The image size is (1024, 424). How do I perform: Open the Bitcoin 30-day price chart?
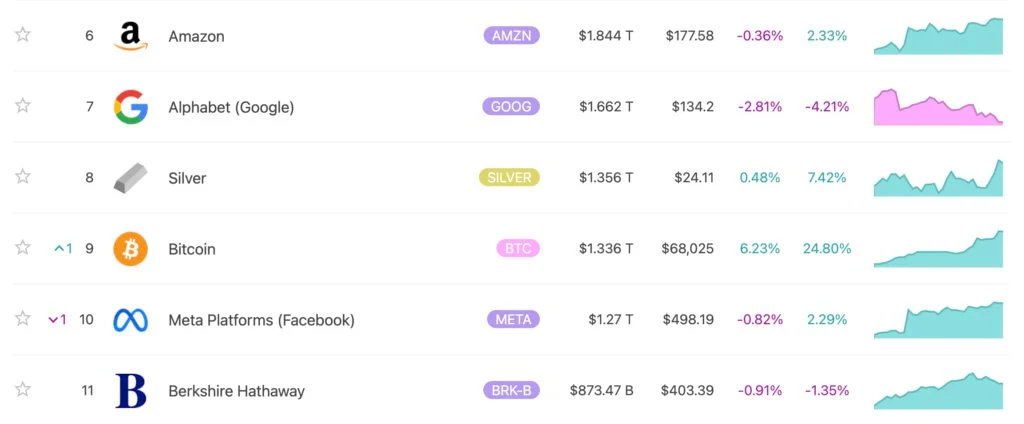click(938, 249)
